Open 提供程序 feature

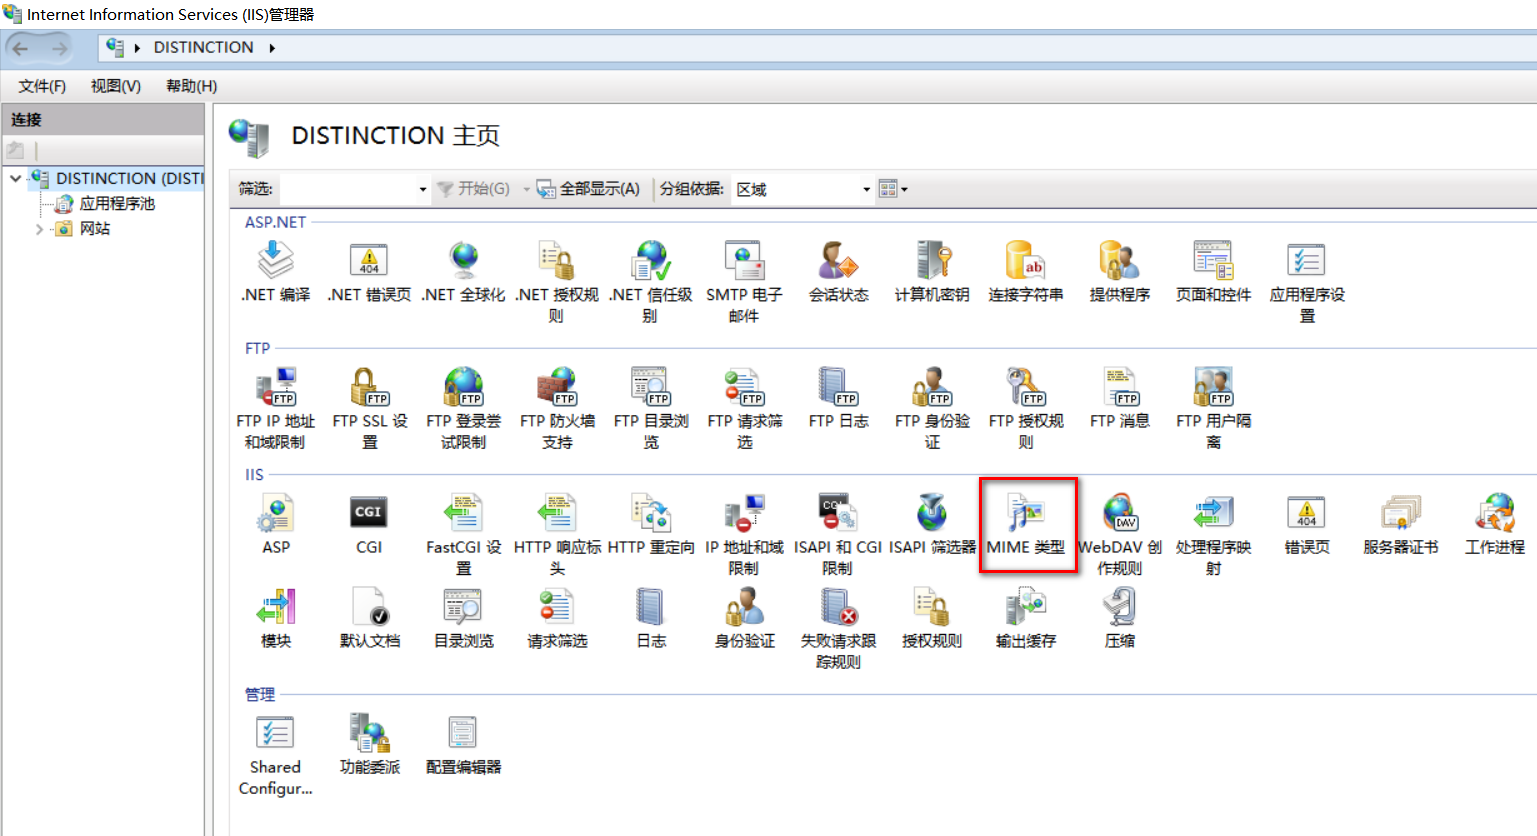tap(1120, 272)
